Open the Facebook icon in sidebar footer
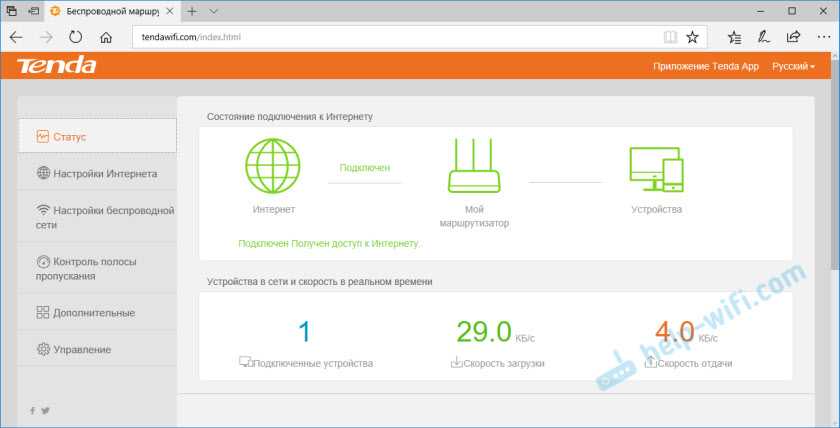The height and width of the screenshot is (428, 840). point(32,410)
